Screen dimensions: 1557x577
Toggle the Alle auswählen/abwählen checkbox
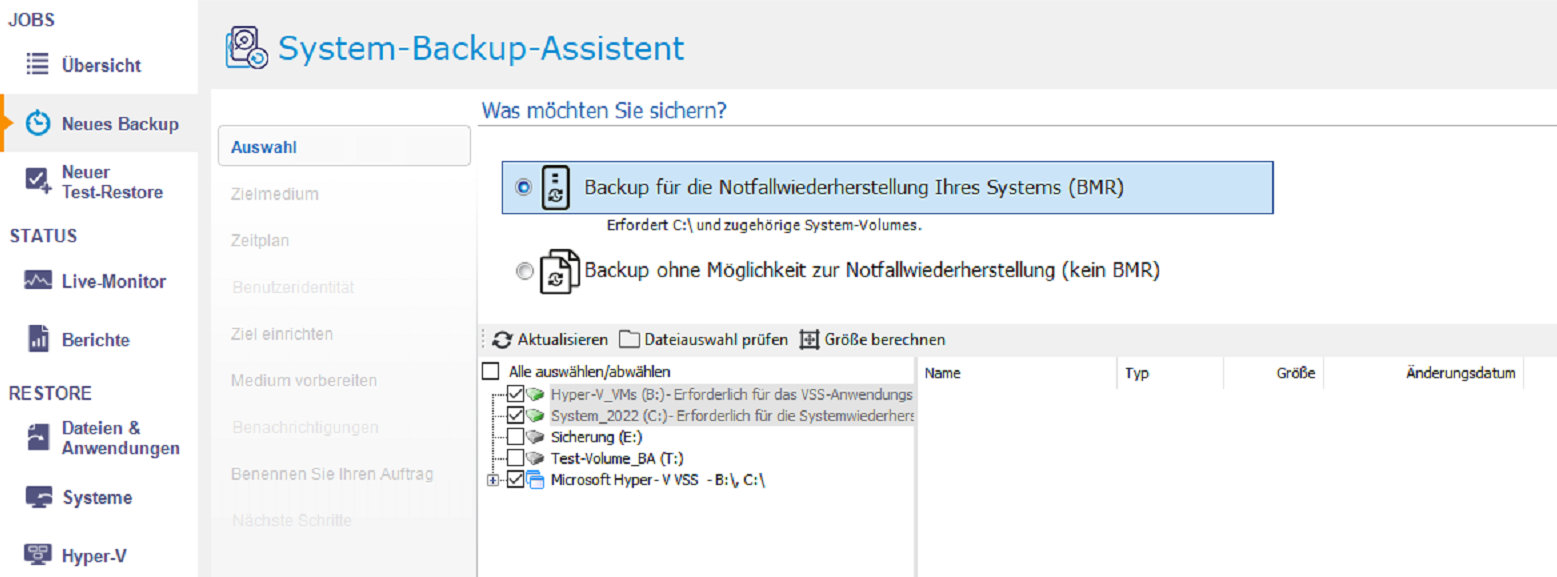(x=490, y=371)
